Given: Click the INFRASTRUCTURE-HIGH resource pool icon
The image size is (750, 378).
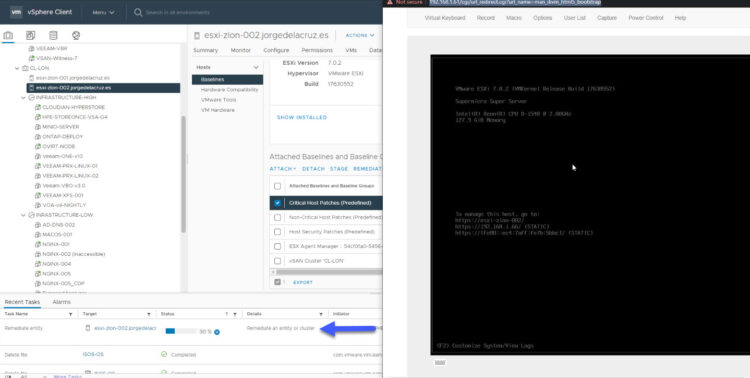Looking at the screenshot, I should point(32,98).
